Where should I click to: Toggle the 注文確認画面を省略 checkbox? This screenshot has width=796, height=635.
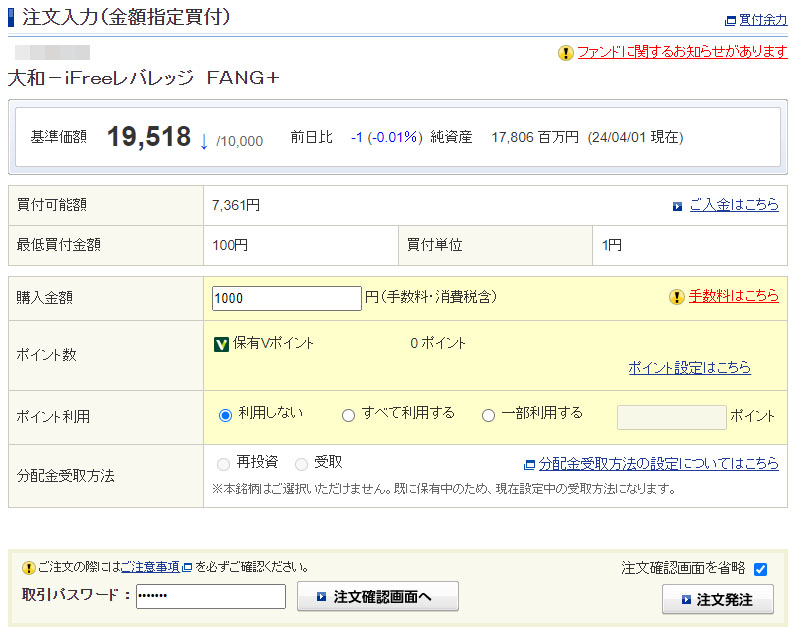point(760,569)
